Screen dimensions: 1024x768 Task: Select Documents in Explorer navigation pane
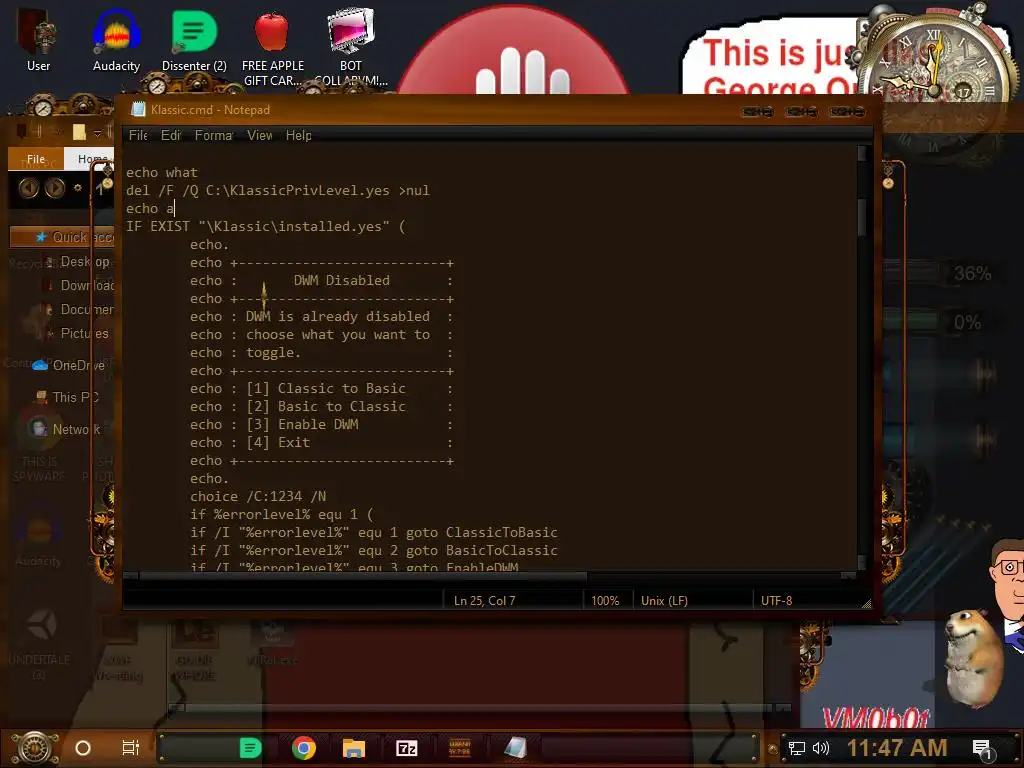[x=78, y=309]
